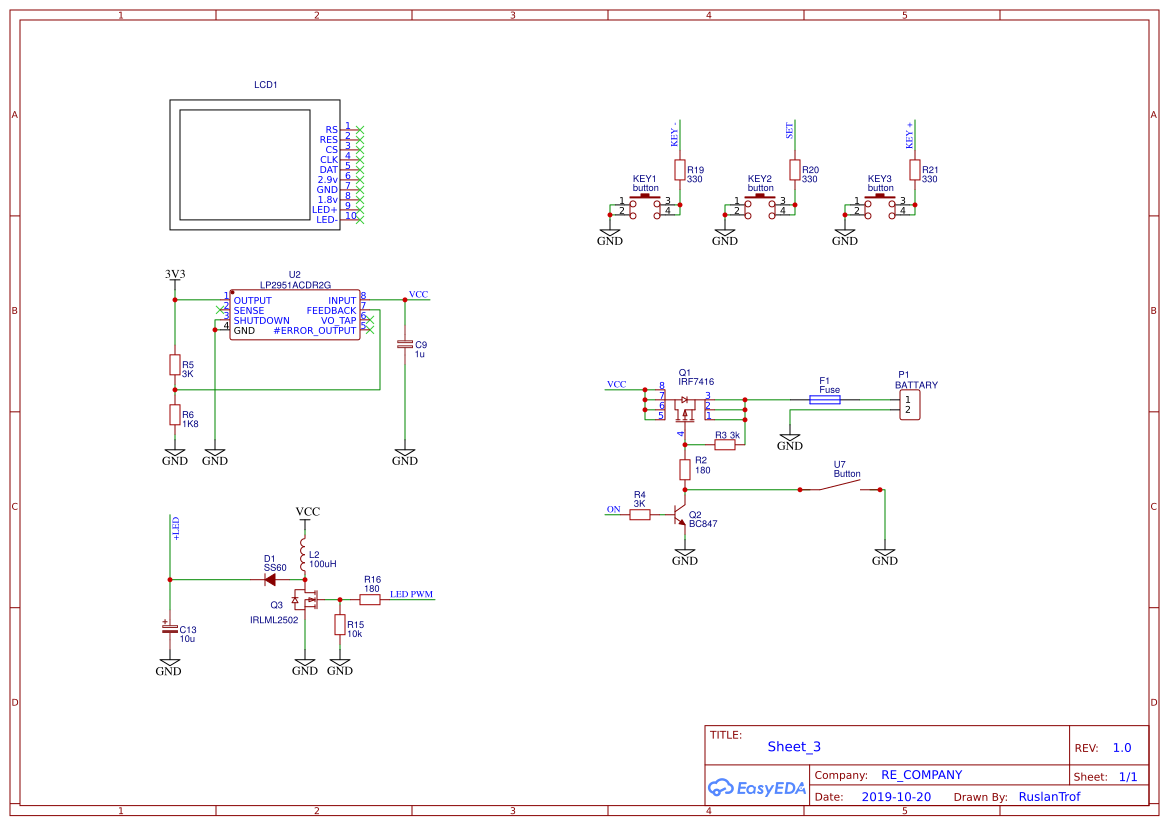
Task: Select polarized capacitor C13 symbol
Action: (172, 629)
